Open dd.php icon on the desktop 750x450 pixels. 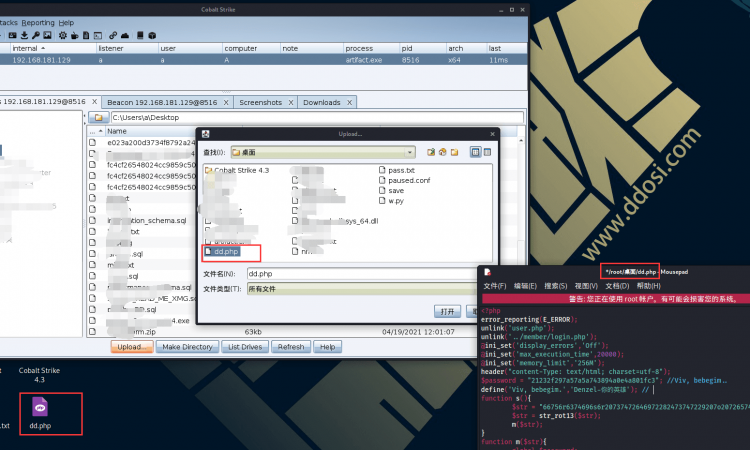(x=40, y=413)
